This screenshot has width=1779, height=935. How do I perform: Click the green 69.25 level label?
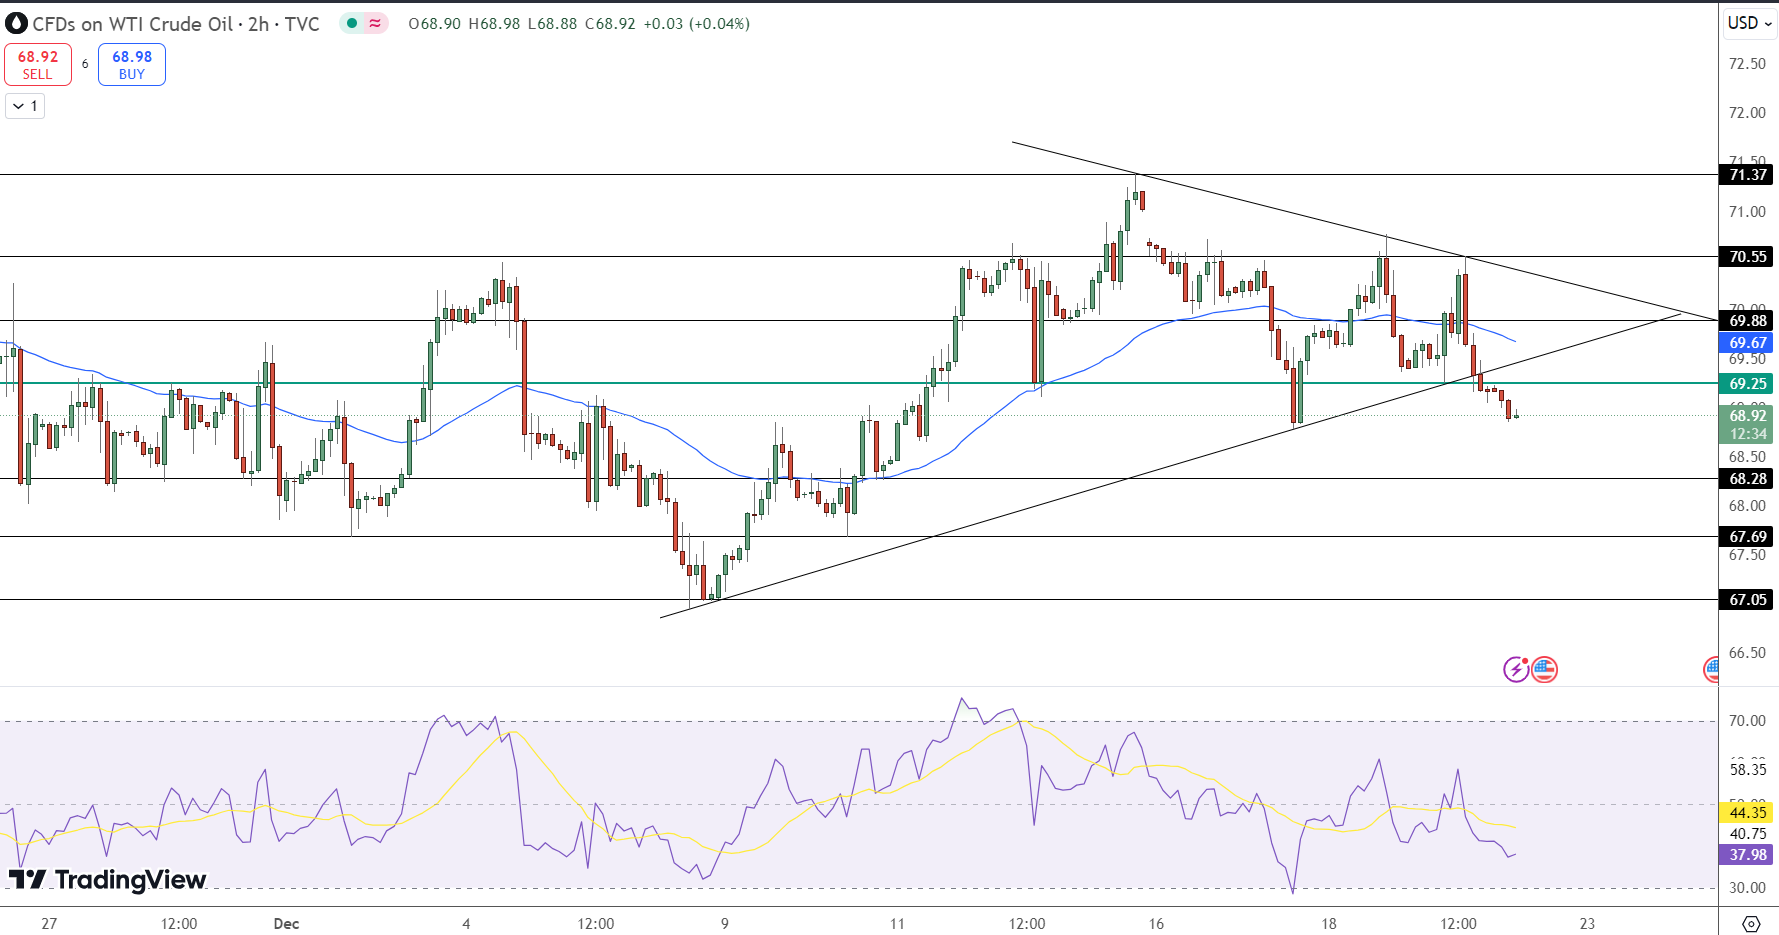click(1748, 384)
